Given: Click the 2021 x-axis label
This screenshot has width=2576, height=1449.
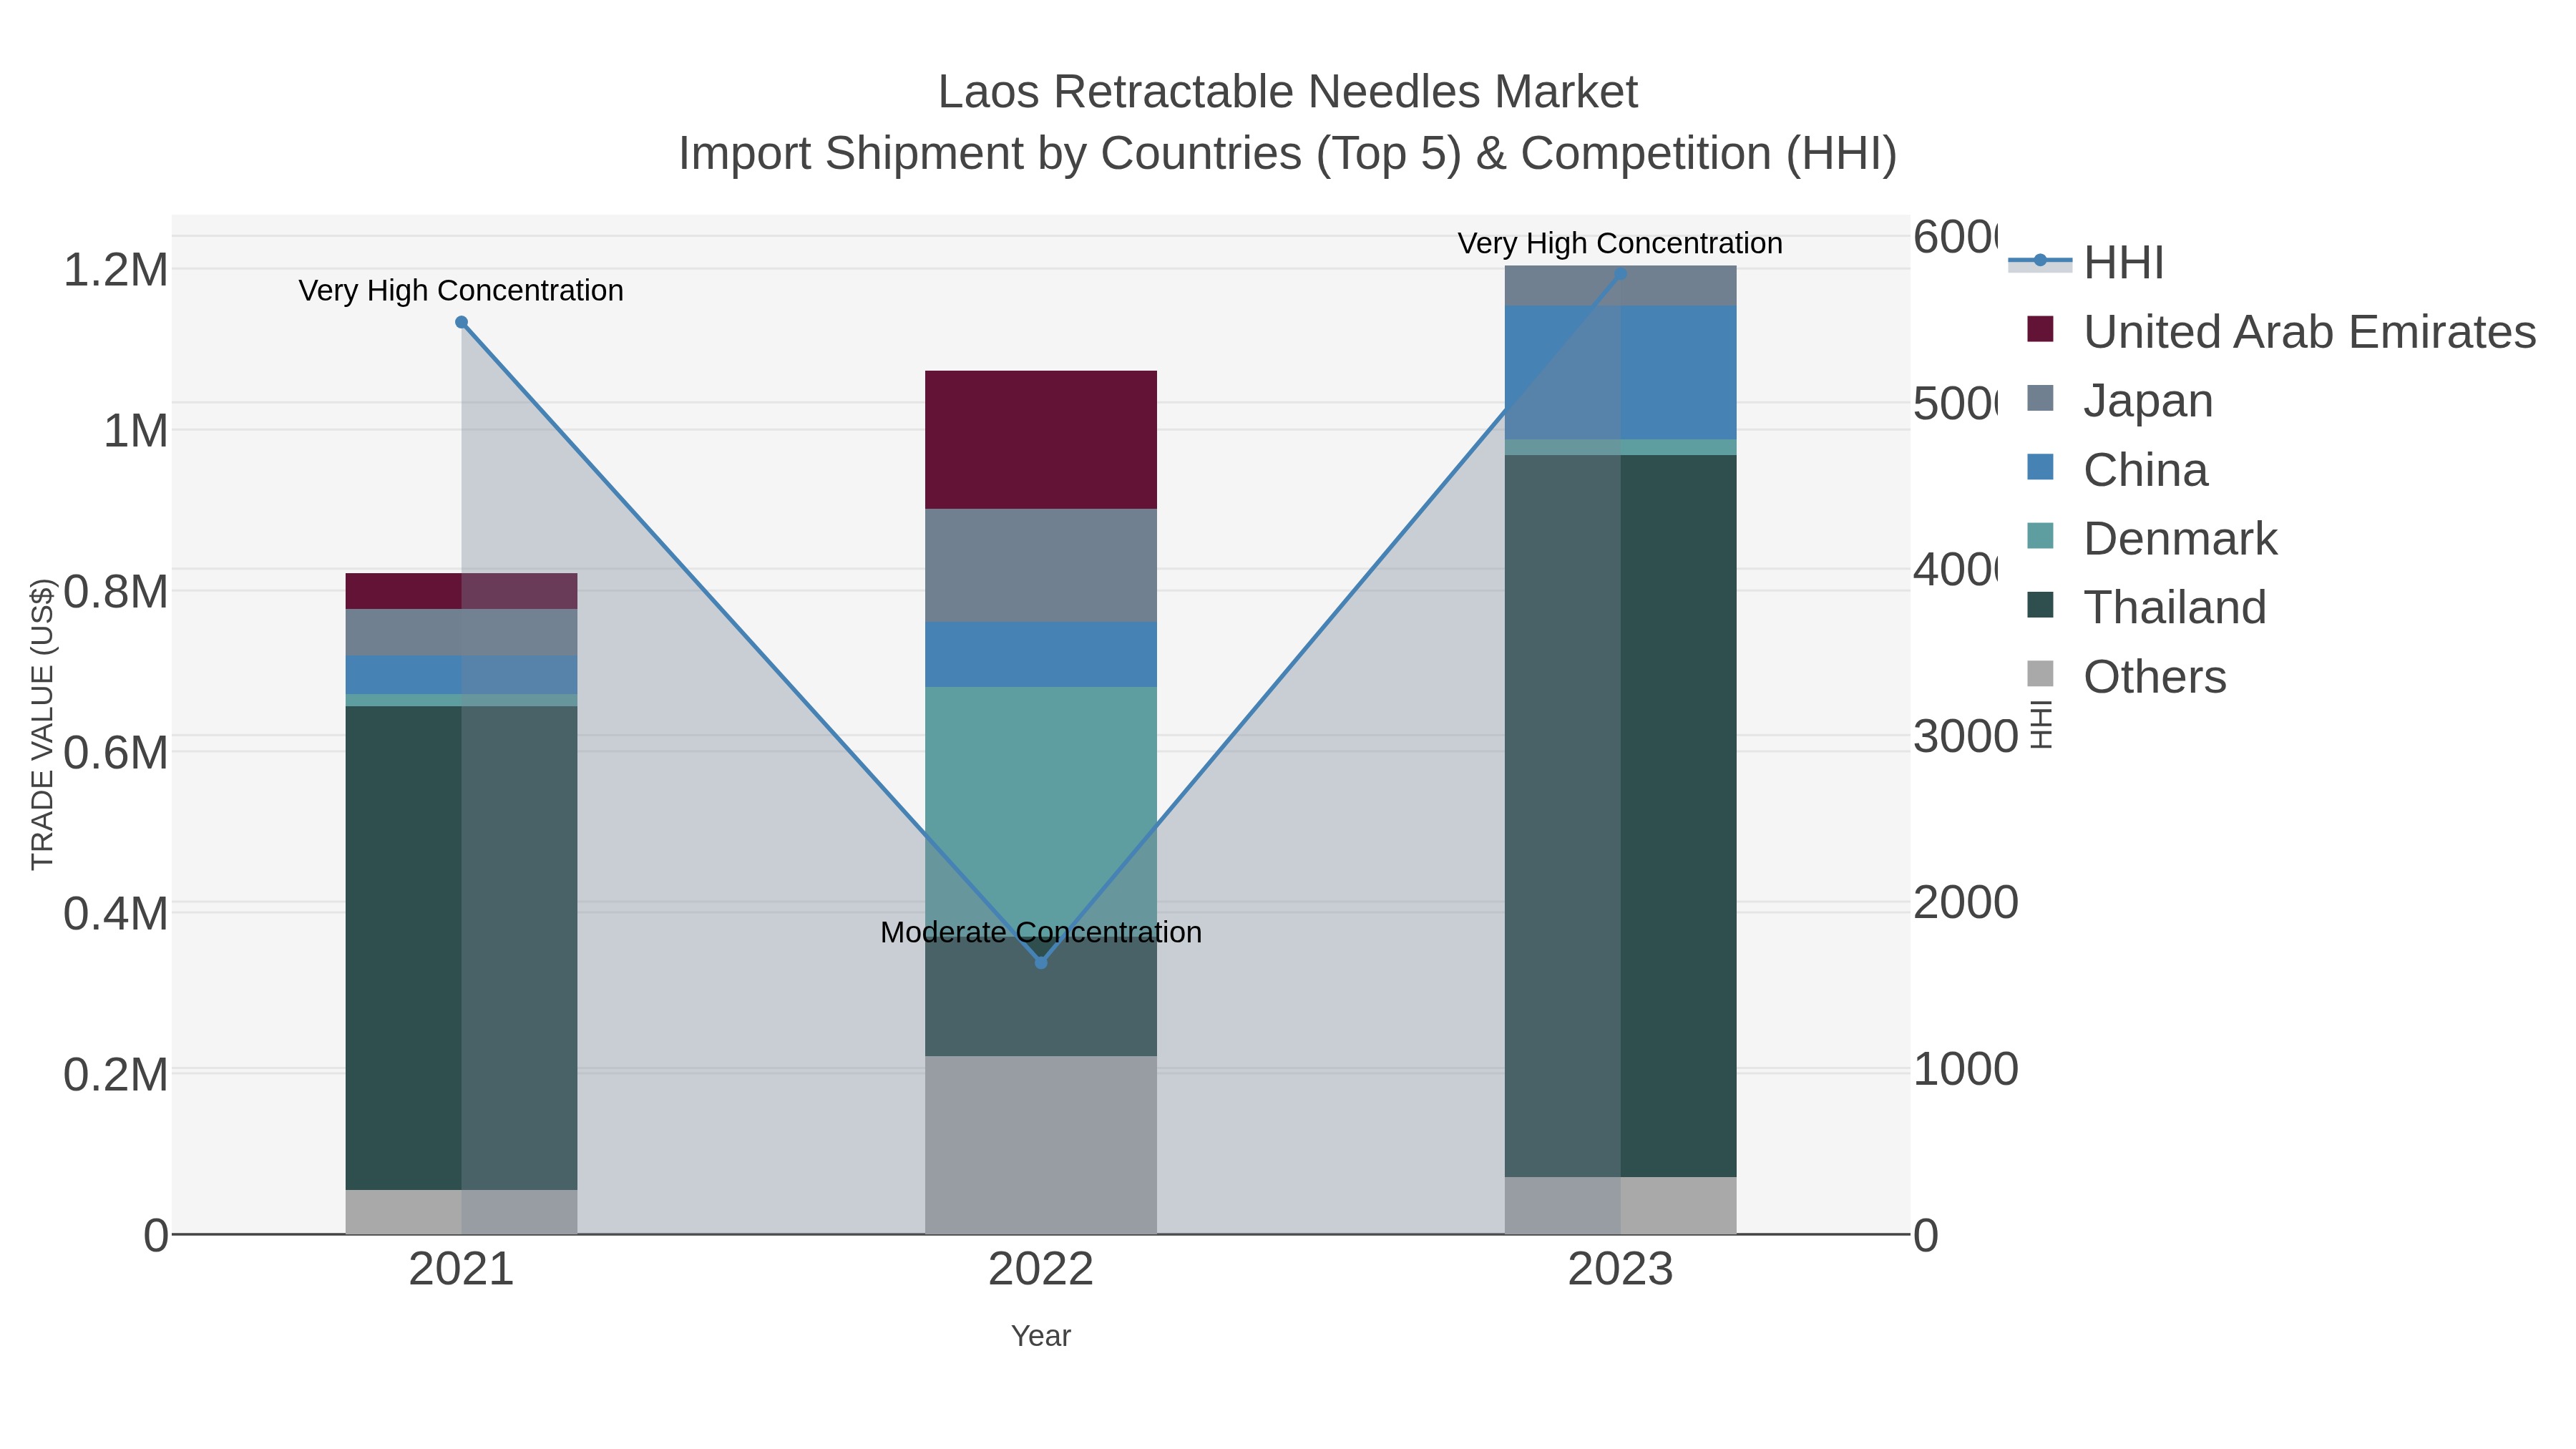Looking at the screenshot, I should coord(461,1270).
